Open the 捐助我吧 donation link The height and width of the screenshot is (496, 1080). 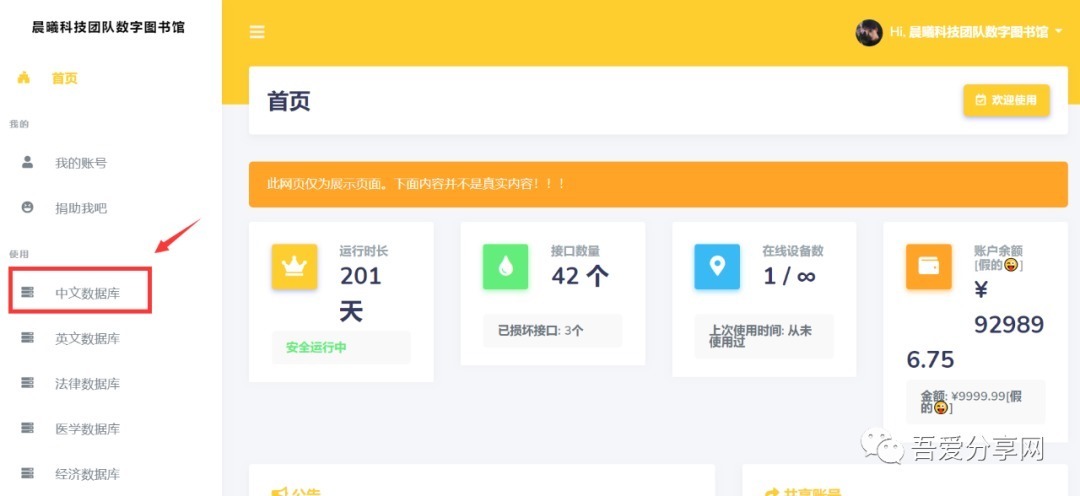tap(81, 208)
